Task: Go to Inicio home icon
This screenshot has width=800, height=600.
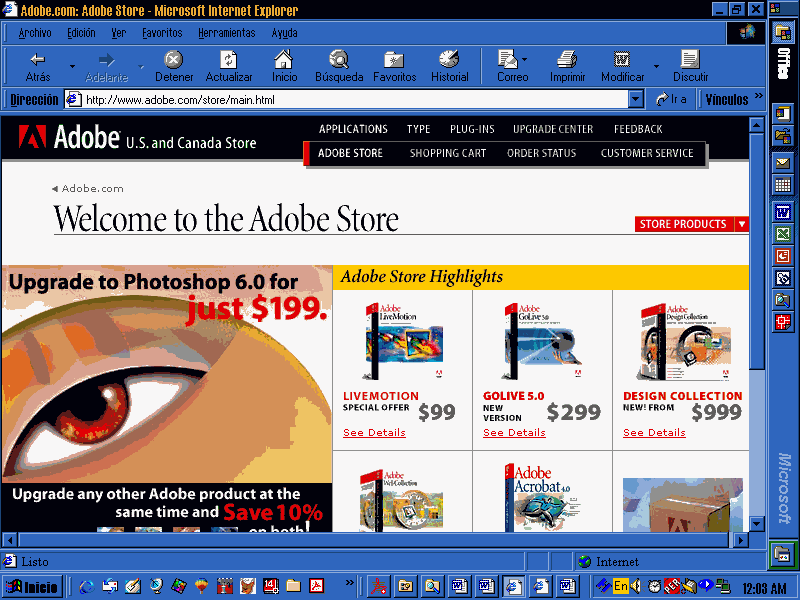Action: point(284,60)
